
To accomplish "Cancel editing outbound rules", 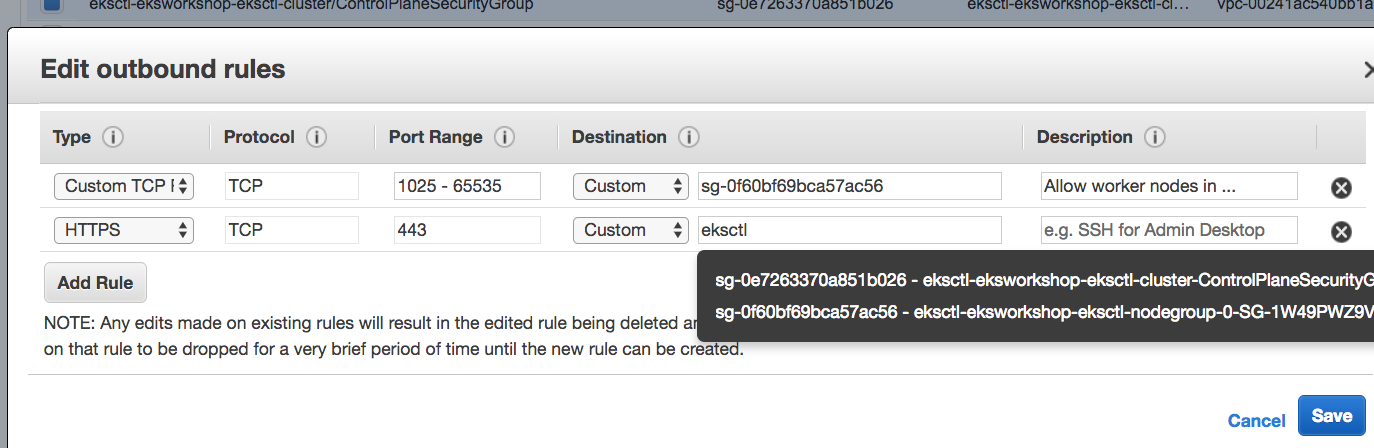I will (x=1256, y=421).
